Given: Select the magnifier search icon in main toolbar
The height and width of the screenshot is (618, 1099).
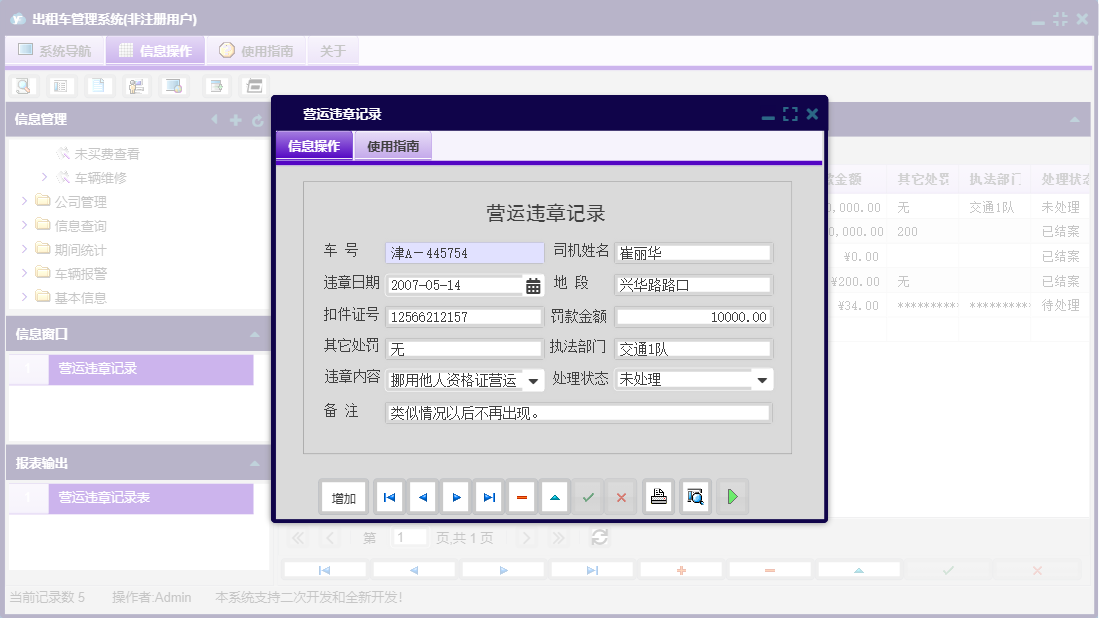Looking at the screenshot, I should (x=22, y=86).
